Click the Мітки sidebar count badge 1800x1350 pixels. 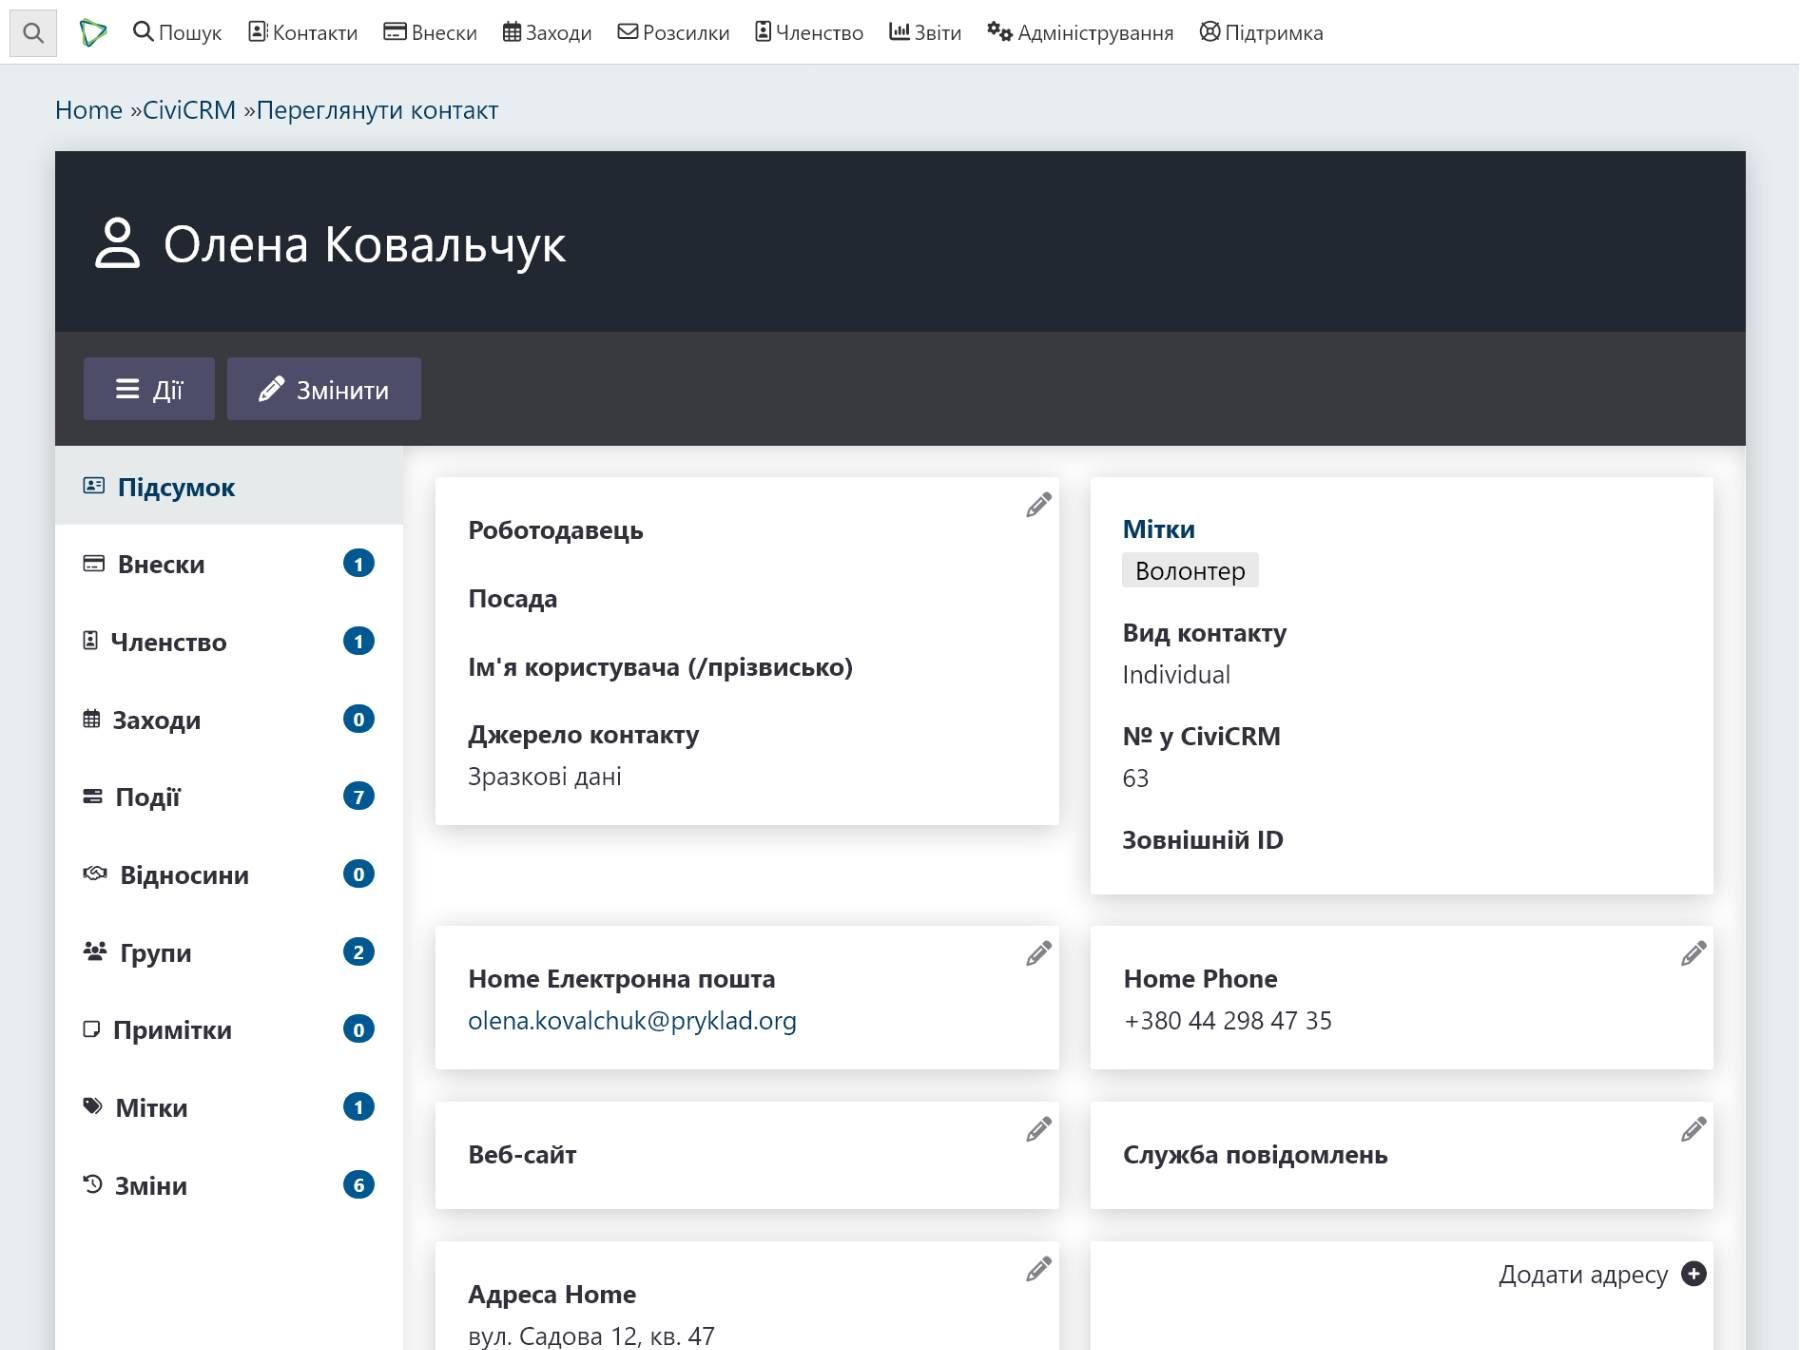click(359, 1107)
